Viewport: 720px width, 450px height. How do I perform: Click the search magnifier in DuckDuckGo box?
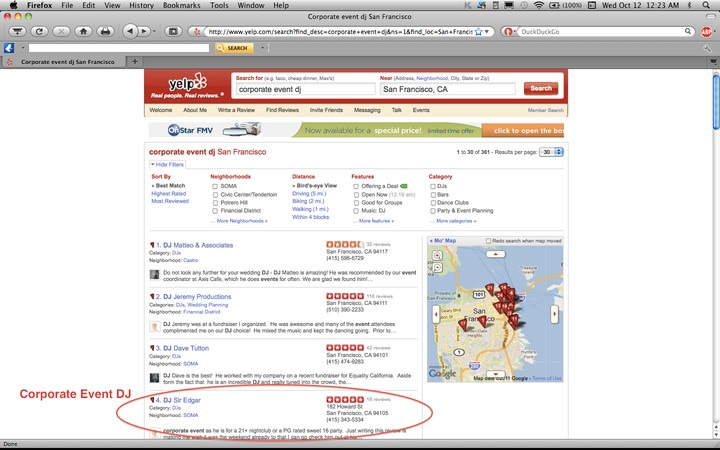tap(687, 31)
